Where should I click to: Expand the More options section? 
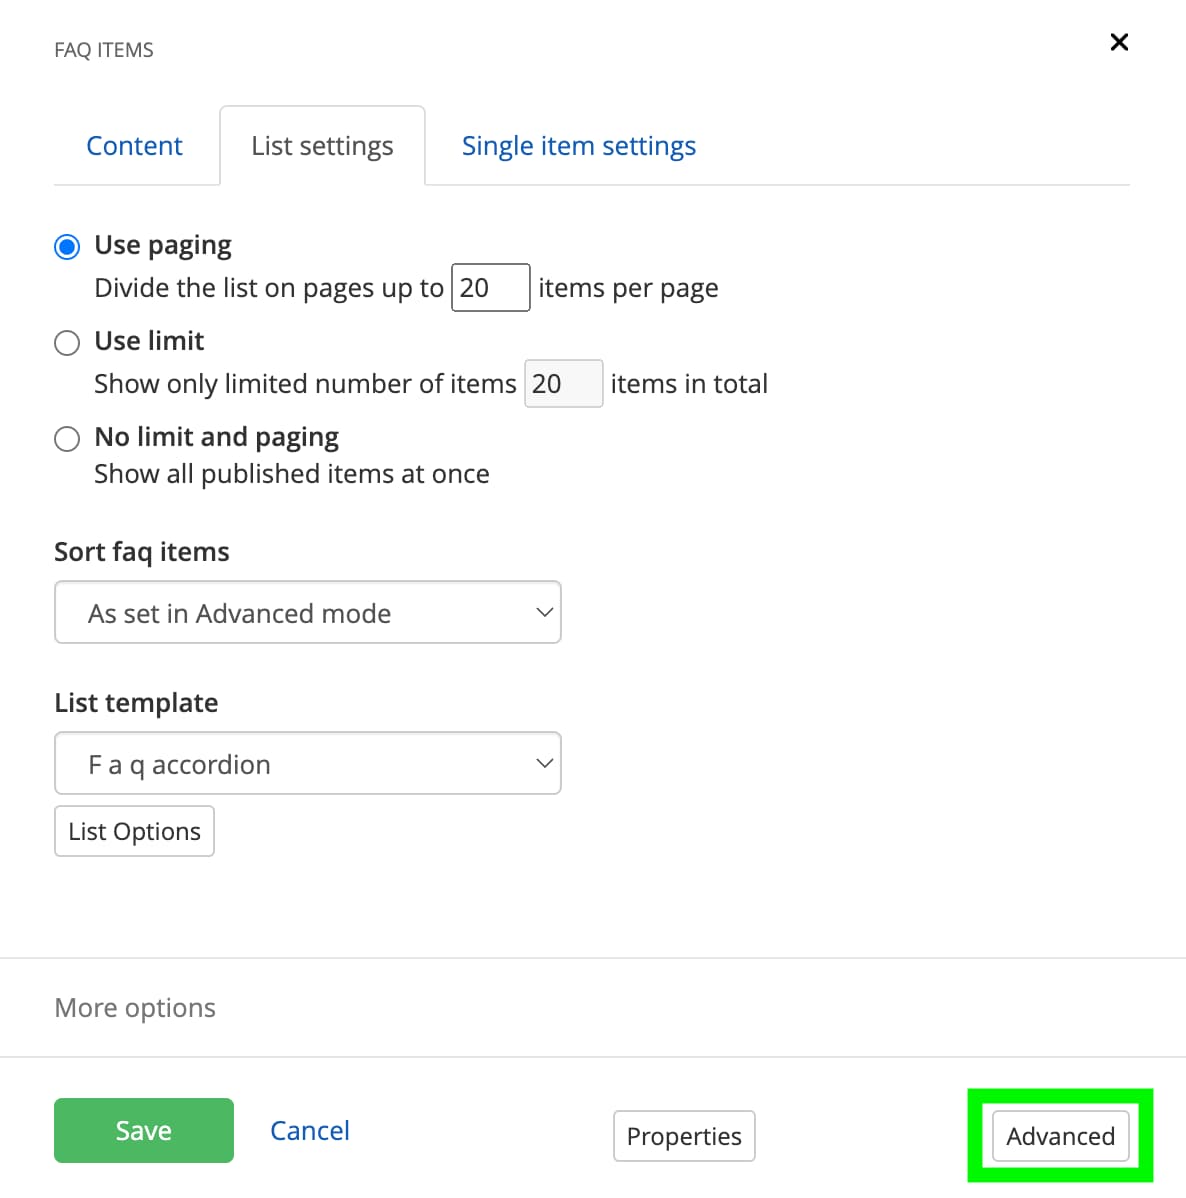(134, 1008)
